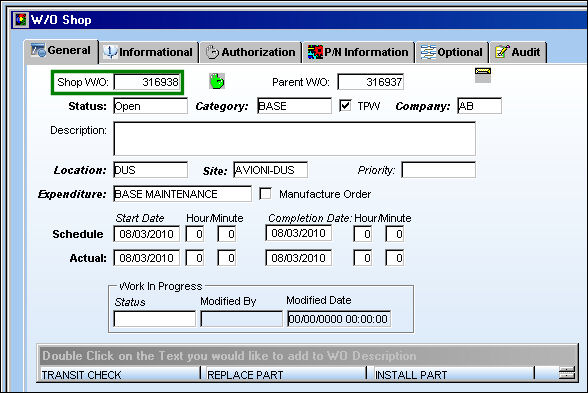
Task: Click the W/O Shop window title icon
Action: point(20,20)
